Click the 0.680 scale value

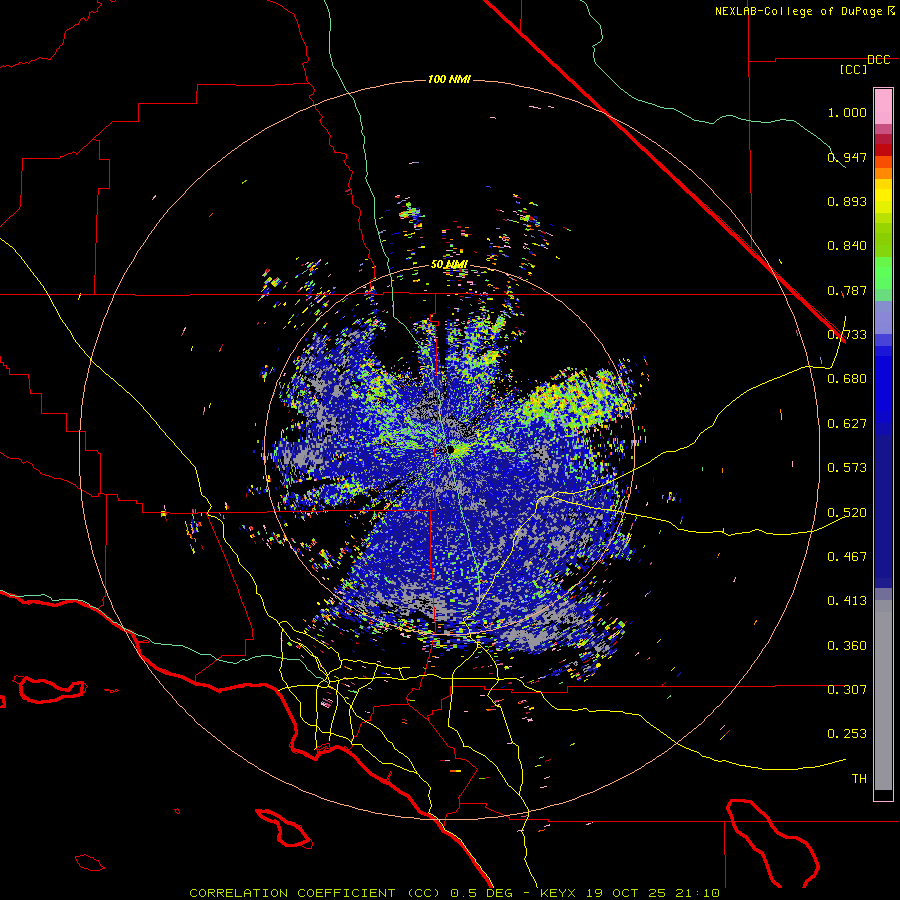click(x=847, y=379)
